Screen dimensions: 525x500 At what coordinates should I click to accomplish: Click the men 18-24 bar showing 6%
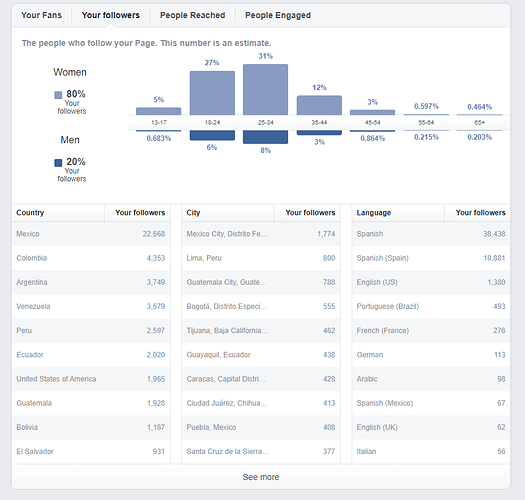pos(212,135)
